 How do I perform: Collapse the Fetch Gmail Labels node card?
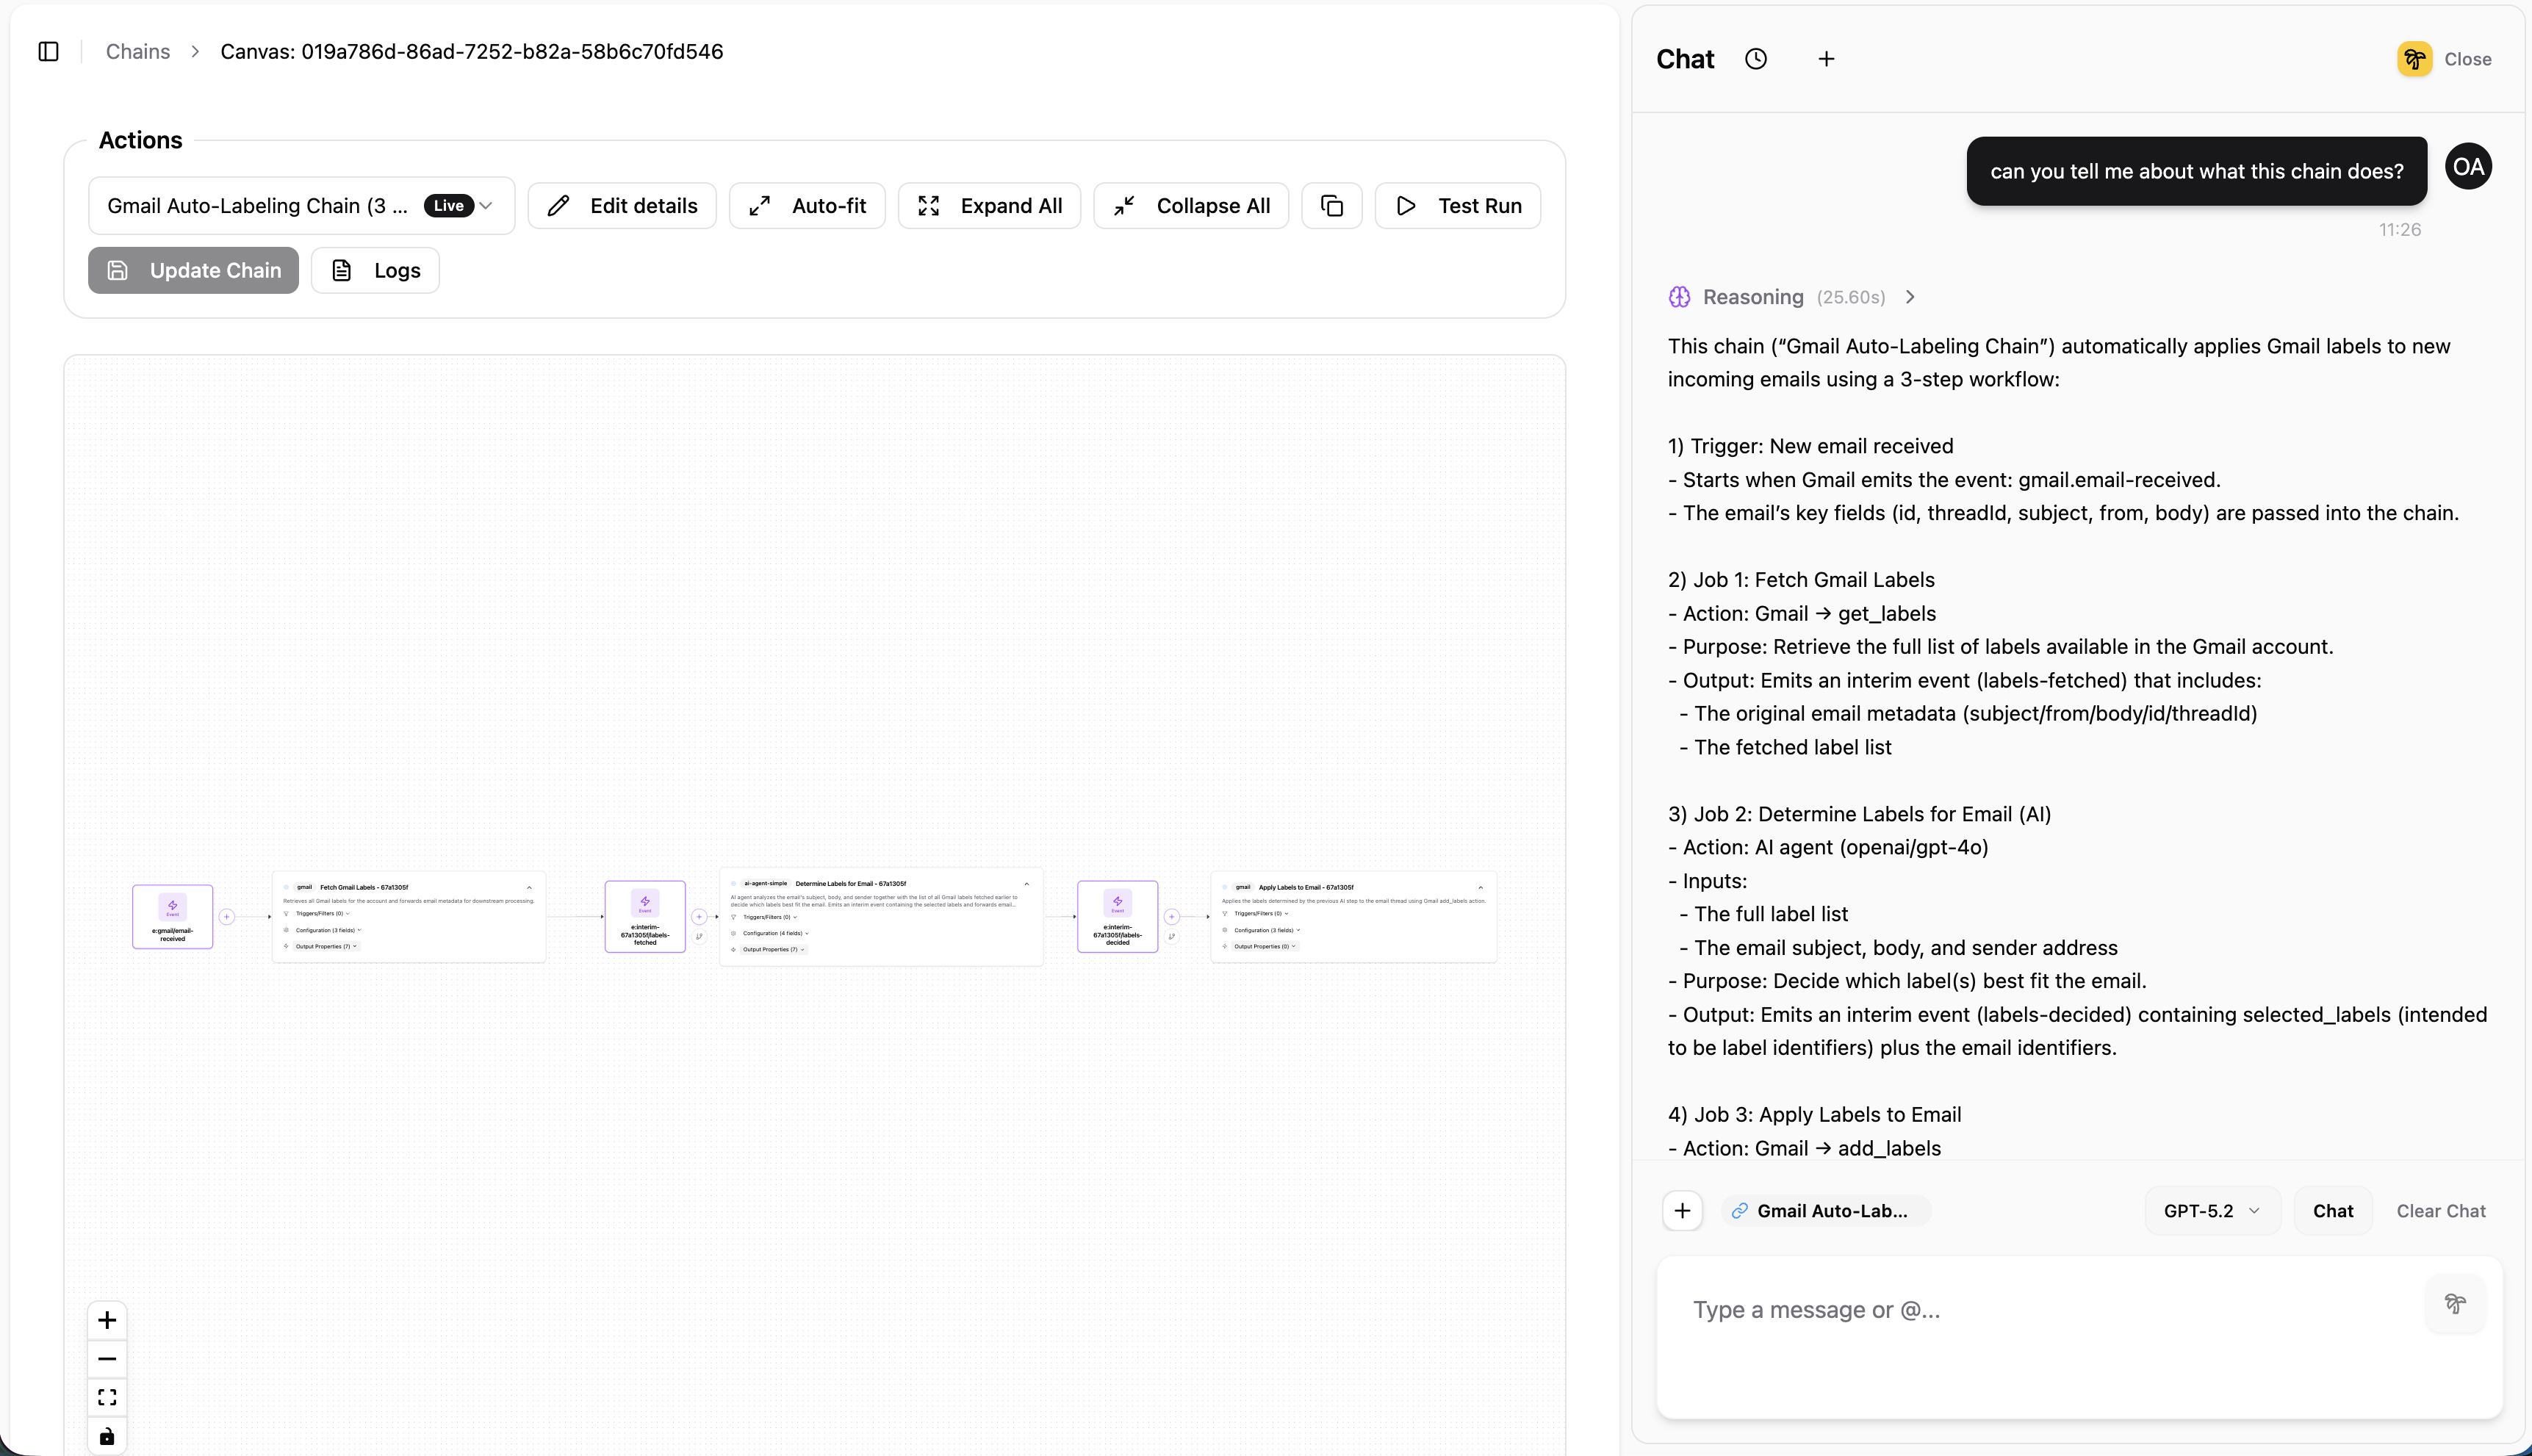[x=530, y=888]
